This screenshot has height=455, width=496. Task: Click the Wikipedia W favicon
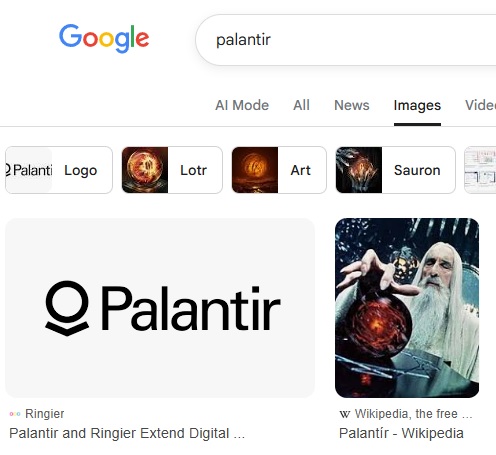[x=345, y=414]
